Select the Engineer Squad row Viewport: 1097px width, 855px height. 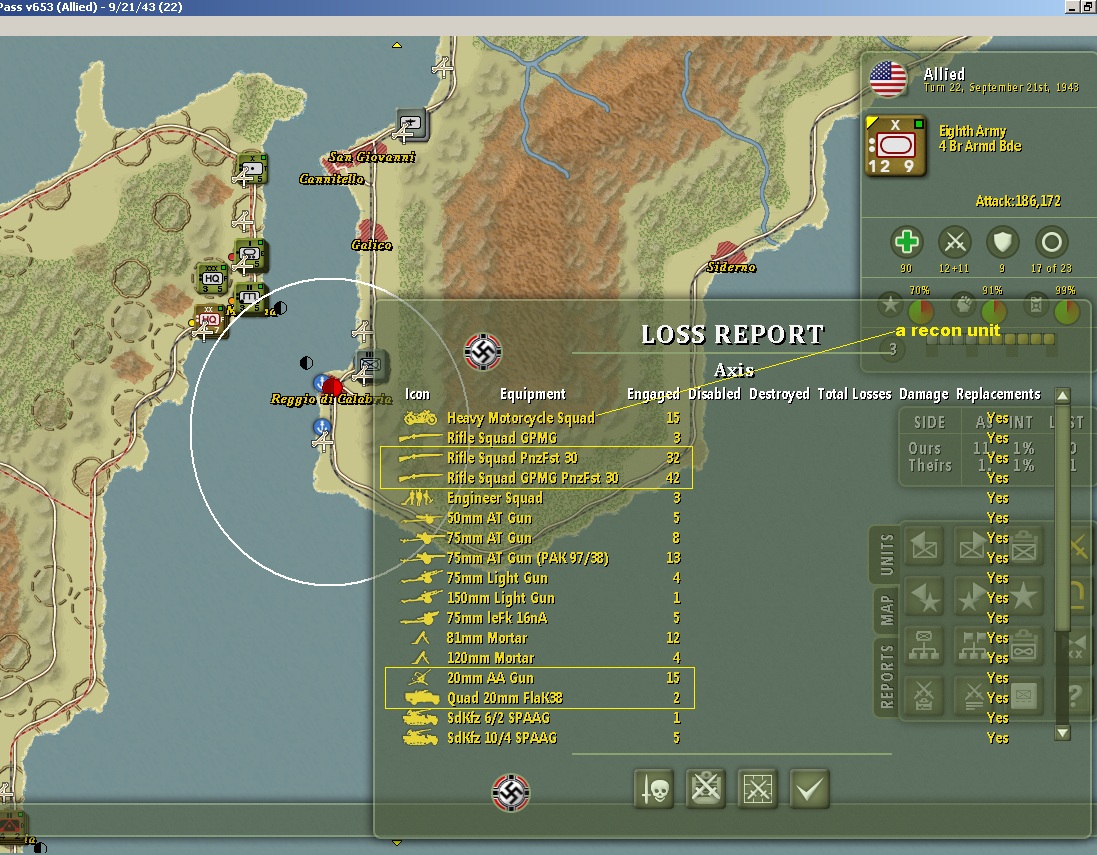pos(707,498)
